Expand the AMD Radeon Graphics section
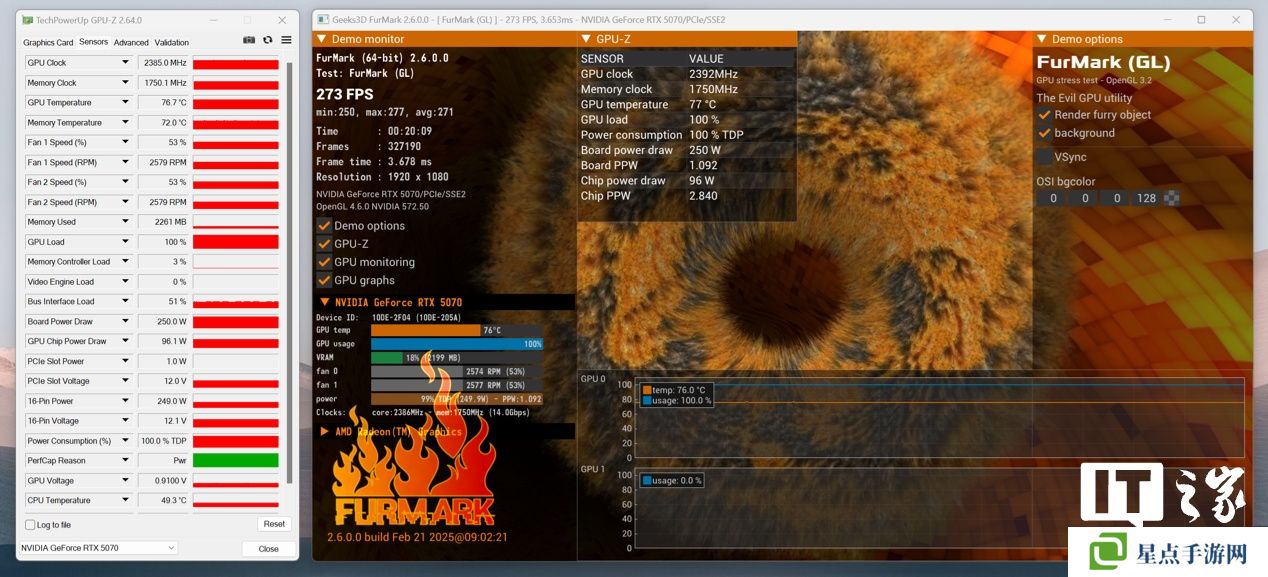Viewport: 1268px width, 577px height. coord(325,431)
